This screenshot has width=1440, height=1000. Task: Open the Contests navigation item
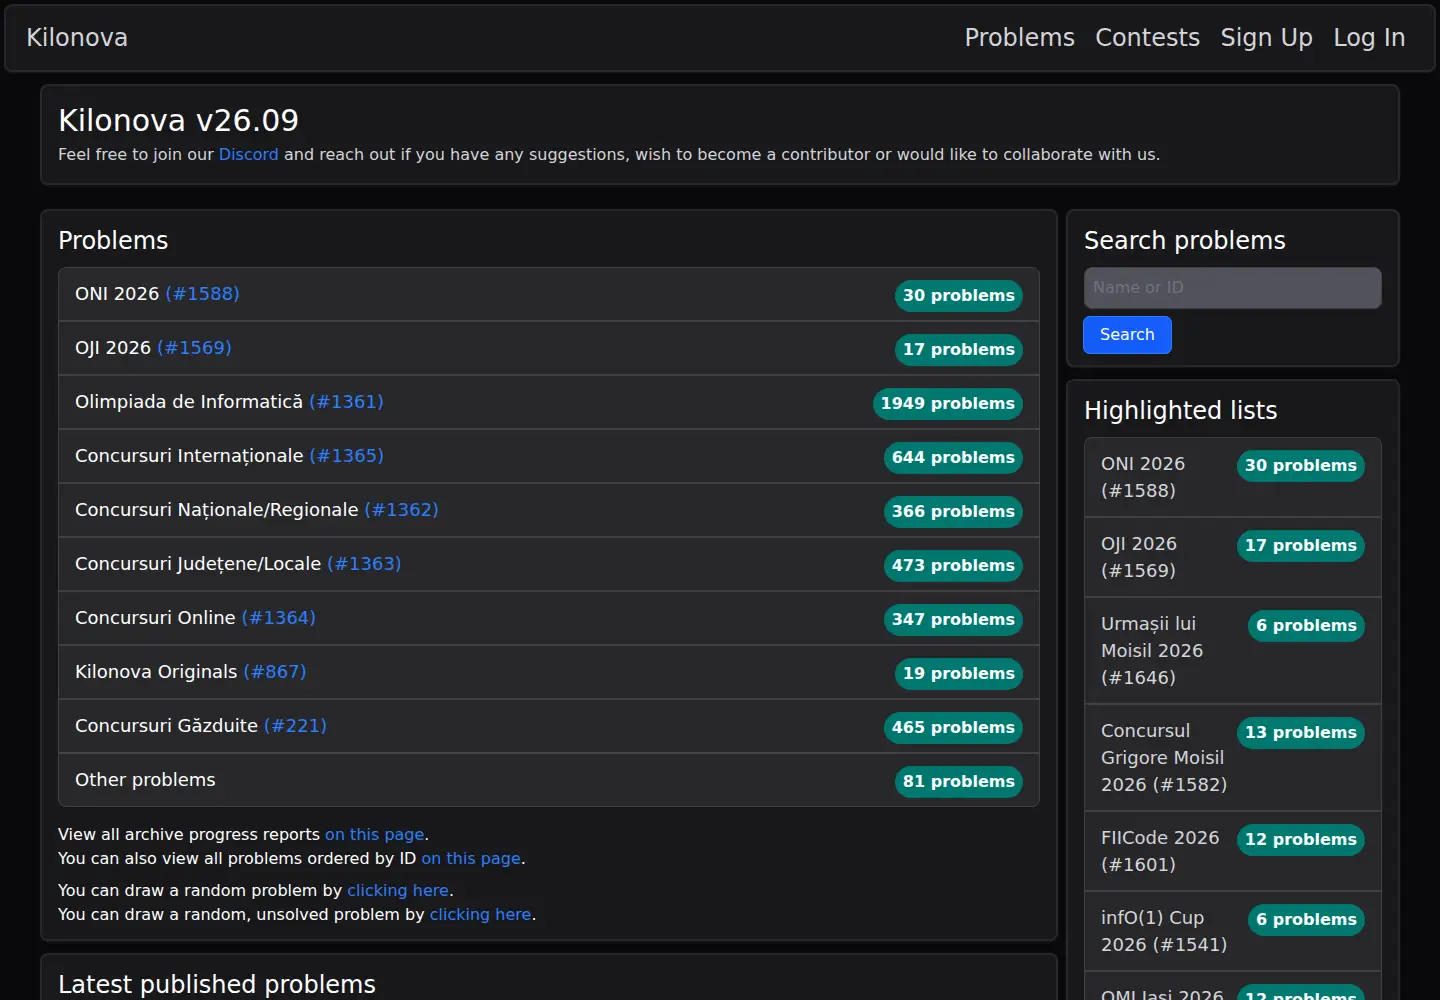pos(1147,38)
